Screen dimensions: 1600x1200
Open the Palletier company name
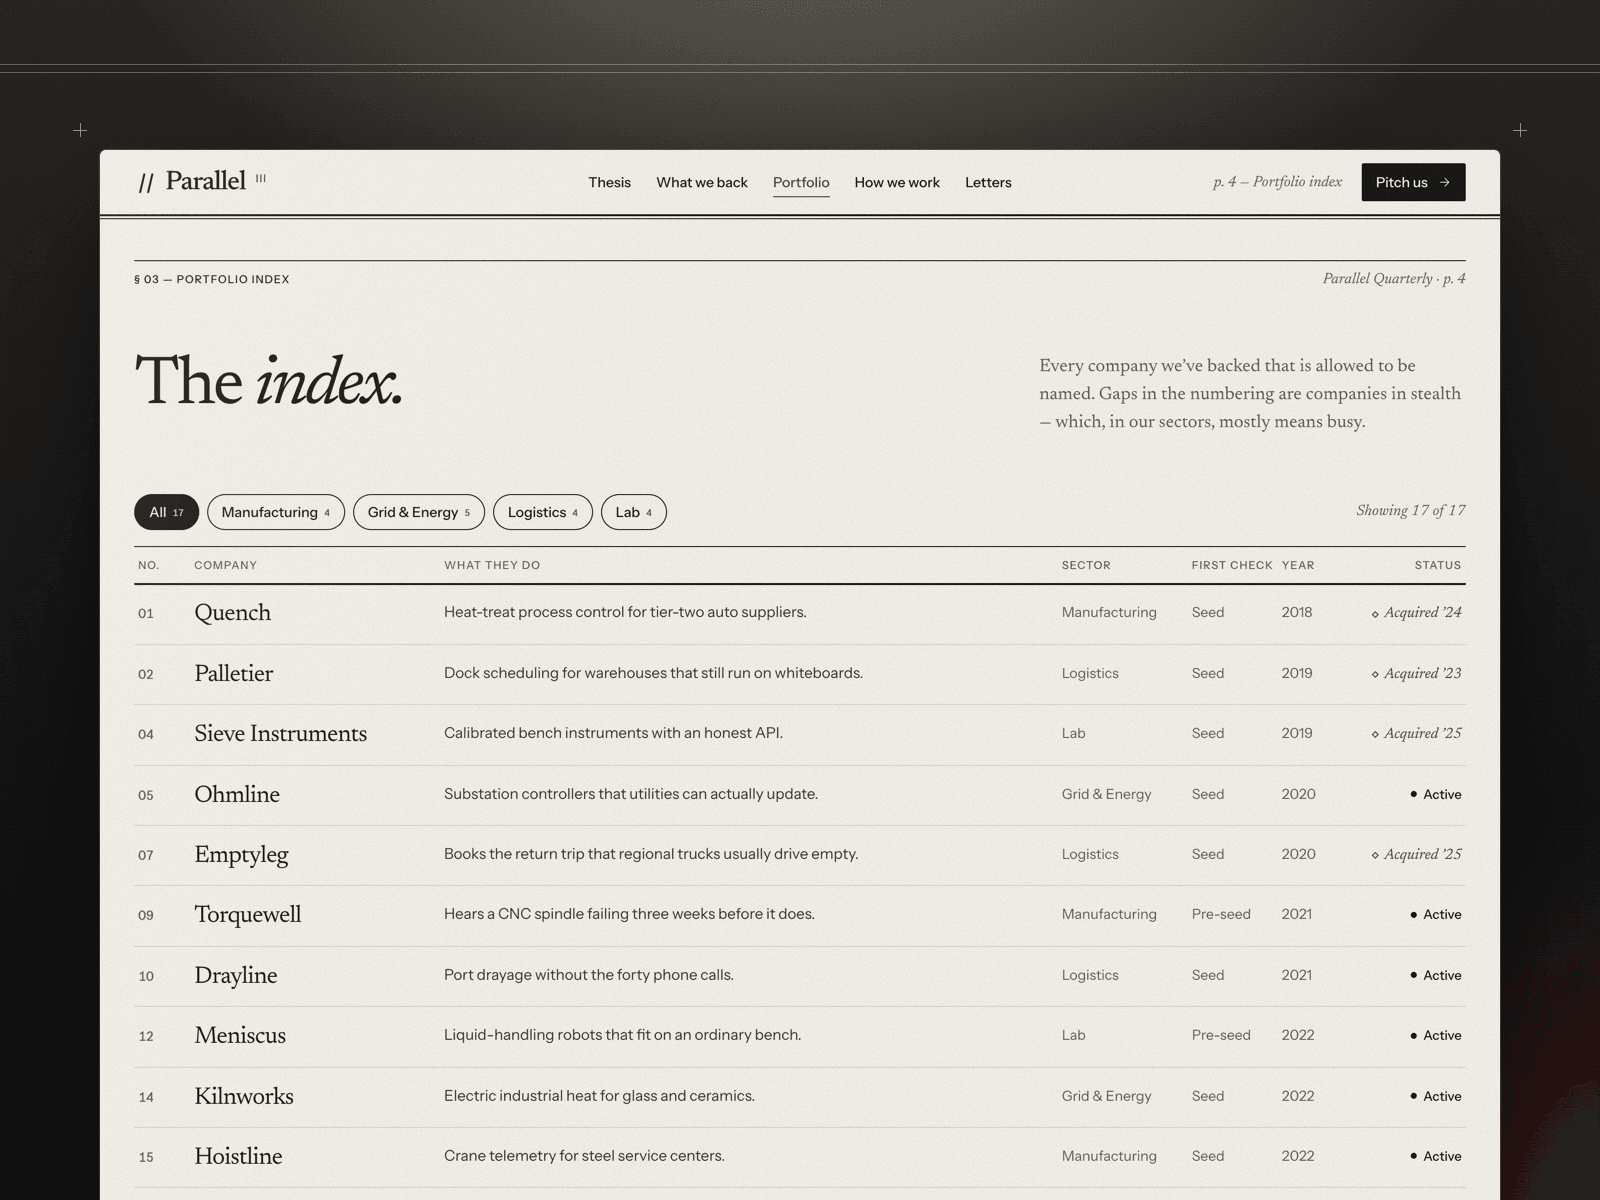[233, 673]
